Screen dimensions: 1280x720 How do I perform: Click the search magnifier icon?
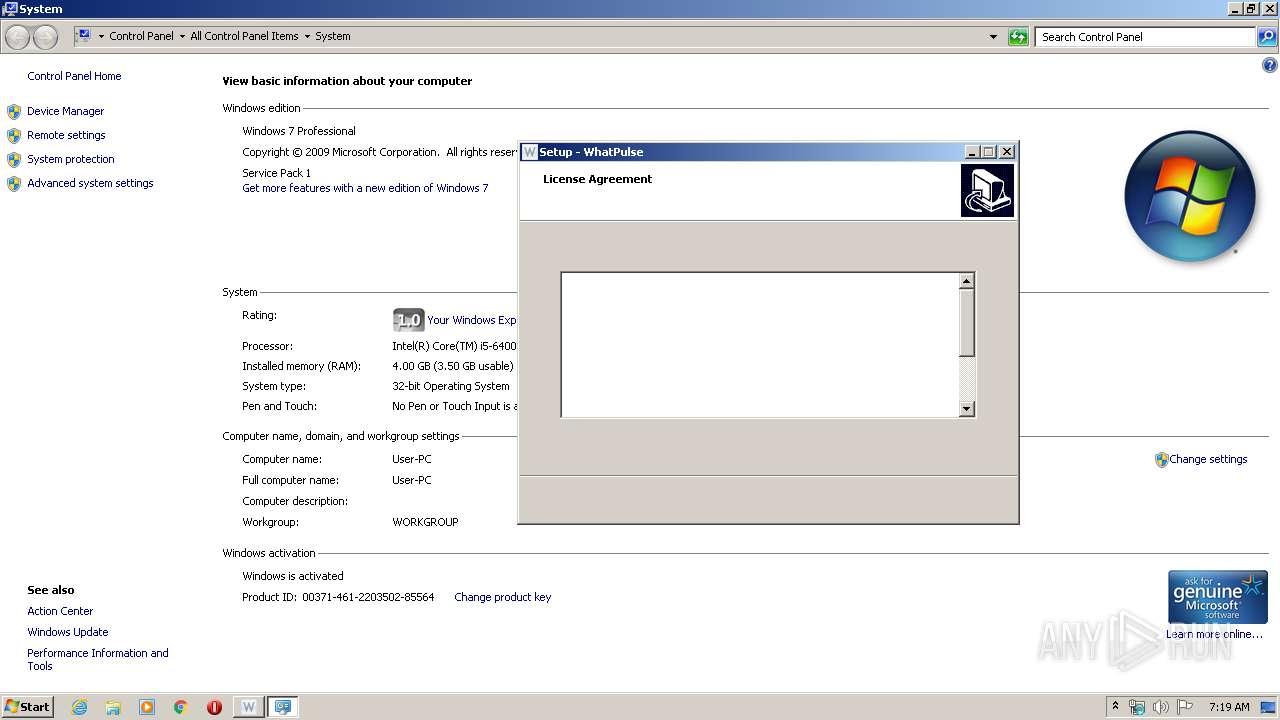tap(1267, 37)
